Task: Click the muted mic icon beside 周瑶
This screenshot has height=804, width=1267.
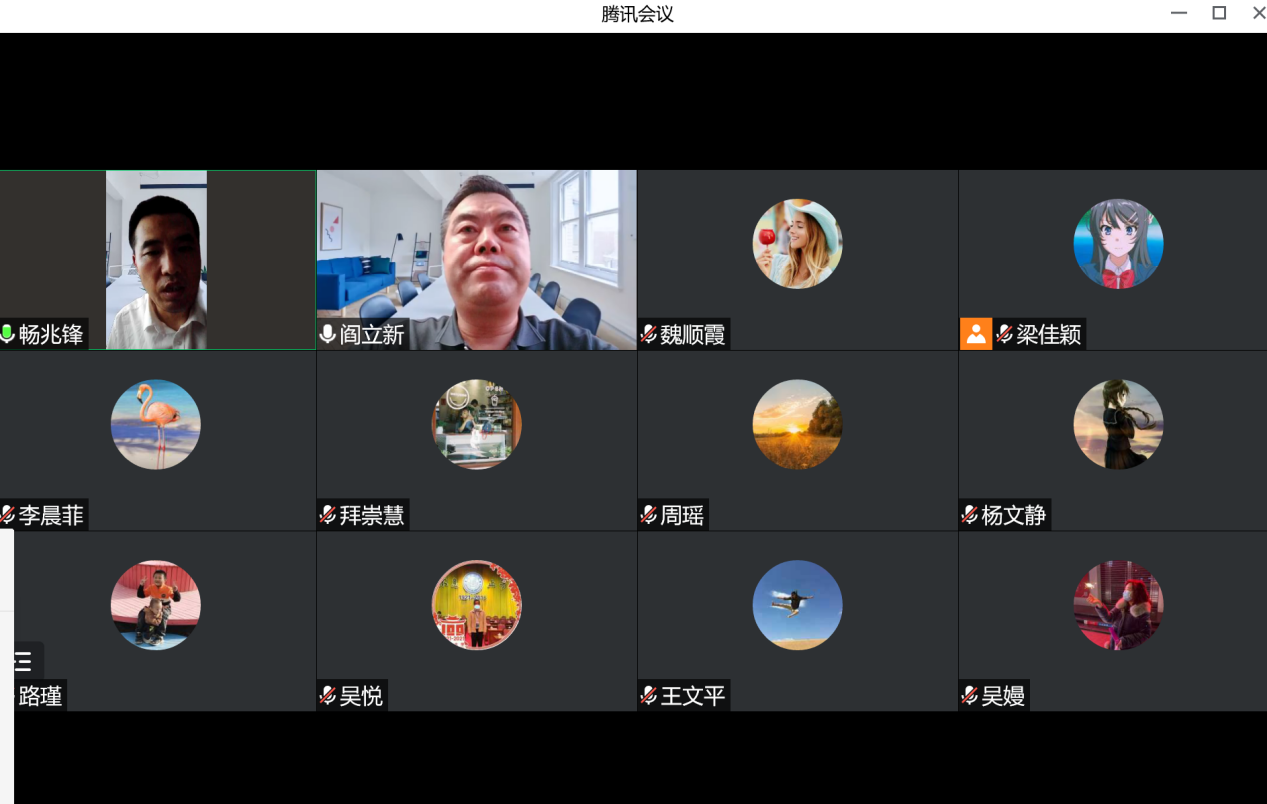Action: tap(649, 515)
